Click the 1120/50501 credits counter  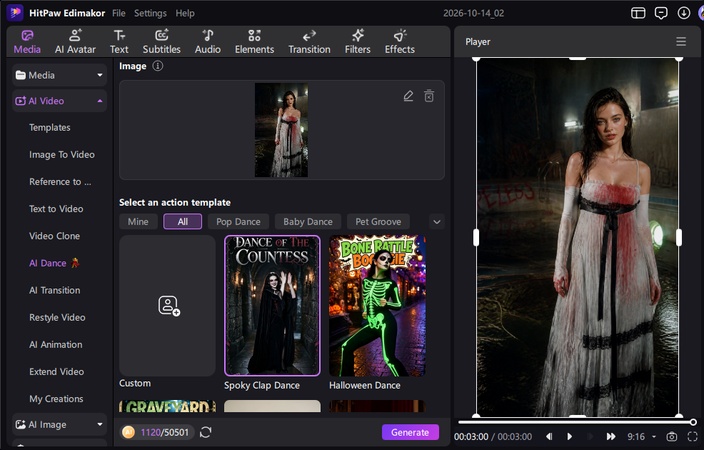pos(165,432)
